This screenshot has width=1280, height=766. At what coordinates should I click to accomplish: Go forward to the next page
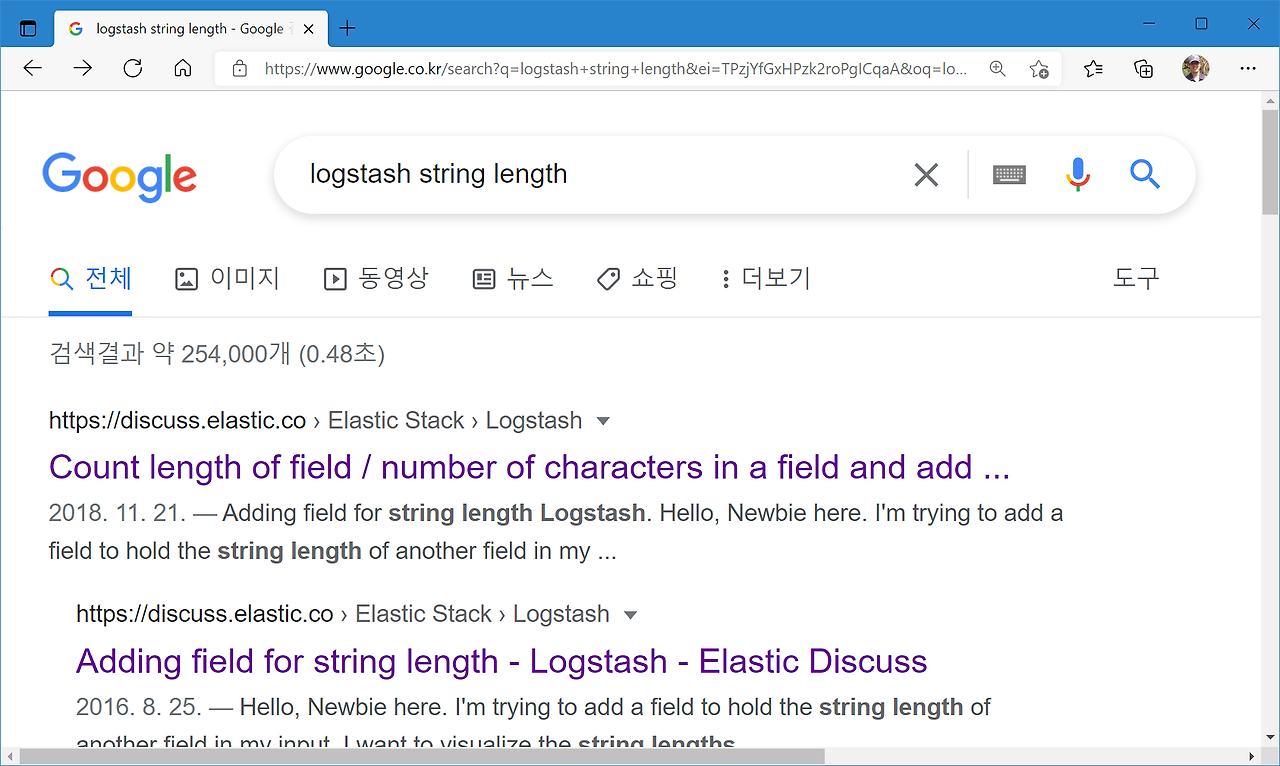pos(83,68)
